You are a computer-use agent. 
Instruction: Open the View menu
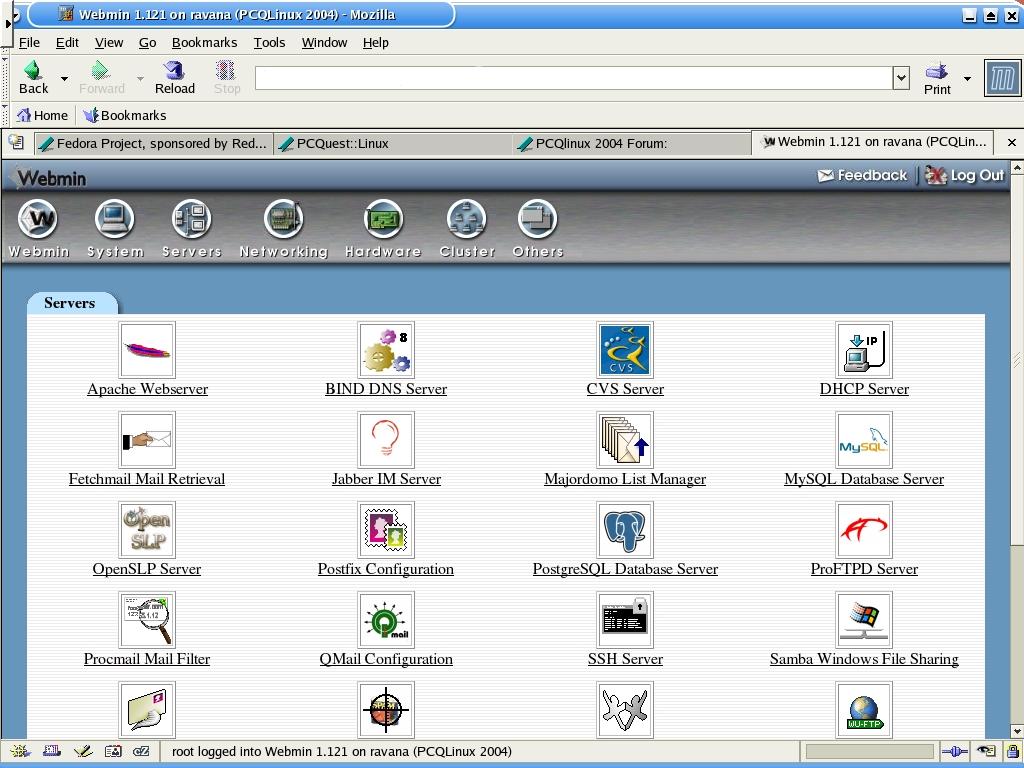click(108, 42)
